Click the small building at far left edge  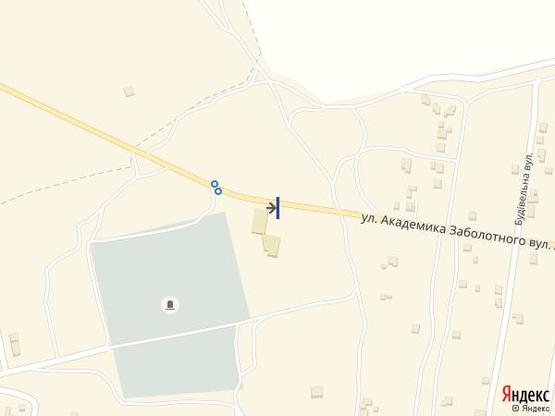(x=15, y=345)
